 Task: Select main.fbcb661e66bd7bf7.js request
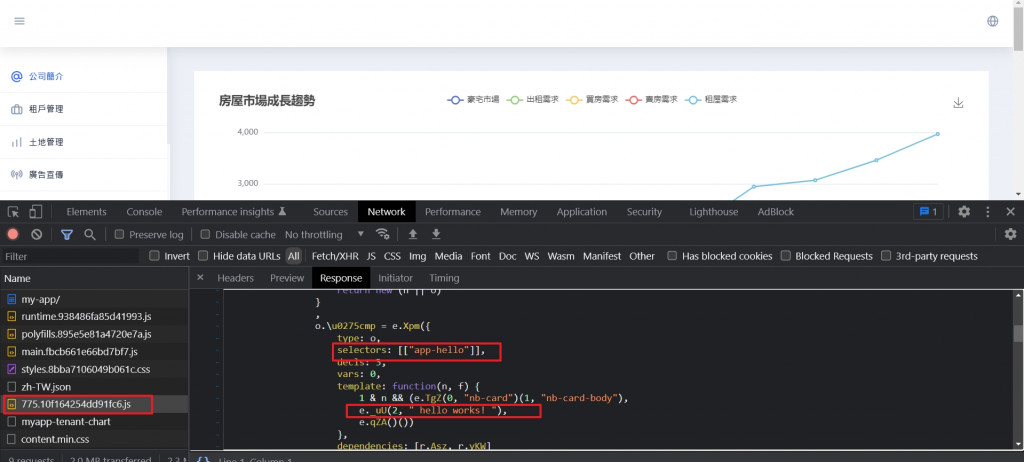point(95,352)
